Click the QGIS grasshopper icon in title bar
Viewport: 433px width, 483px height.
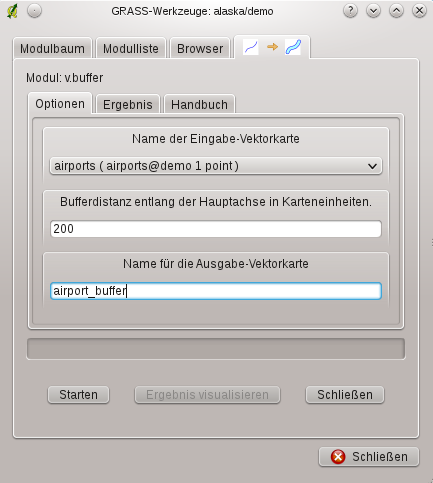pos(12,11)
